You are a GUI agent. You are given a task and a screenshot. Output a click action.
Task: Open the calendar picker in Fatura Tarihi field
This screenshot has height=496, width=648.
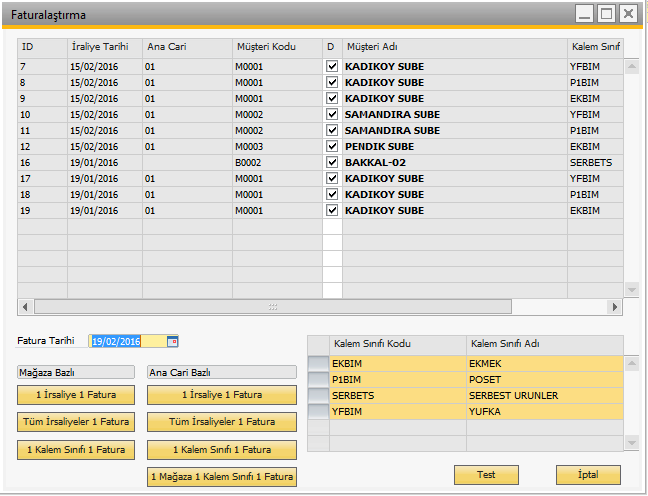click(x=173, y=342)
